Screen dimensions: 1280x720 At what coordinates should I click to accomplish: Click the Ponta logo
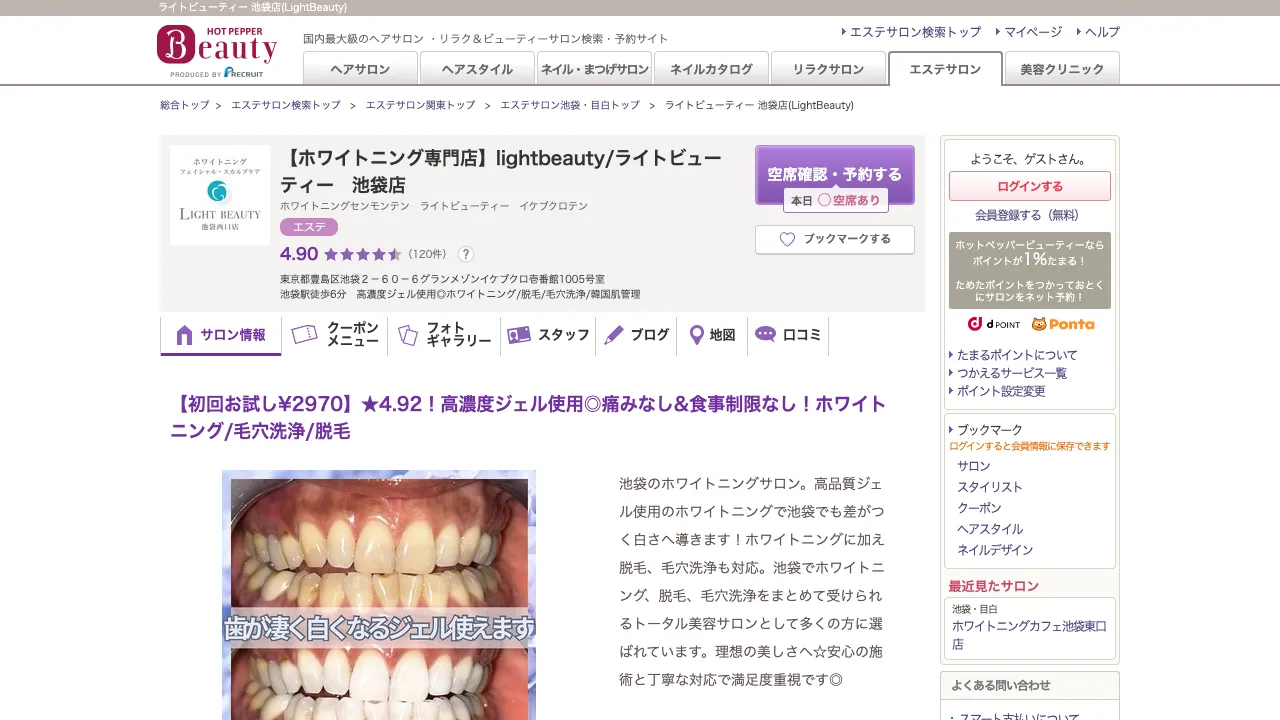1063,324
